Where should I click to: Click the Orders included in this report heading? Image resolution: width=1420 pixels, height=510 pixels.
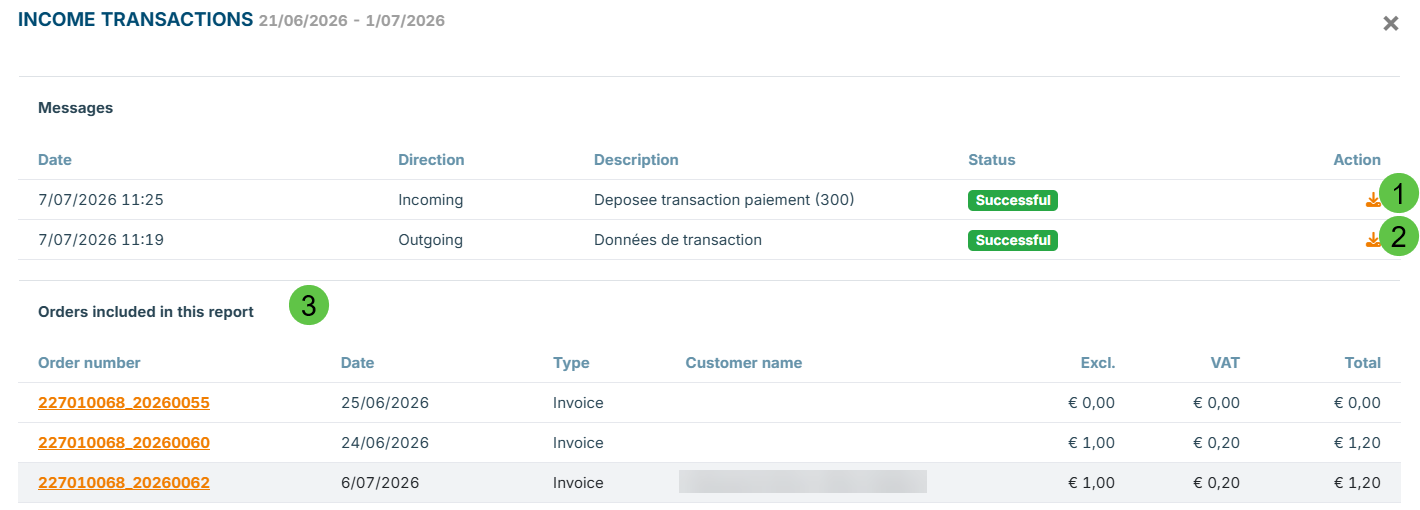(146, 312)
